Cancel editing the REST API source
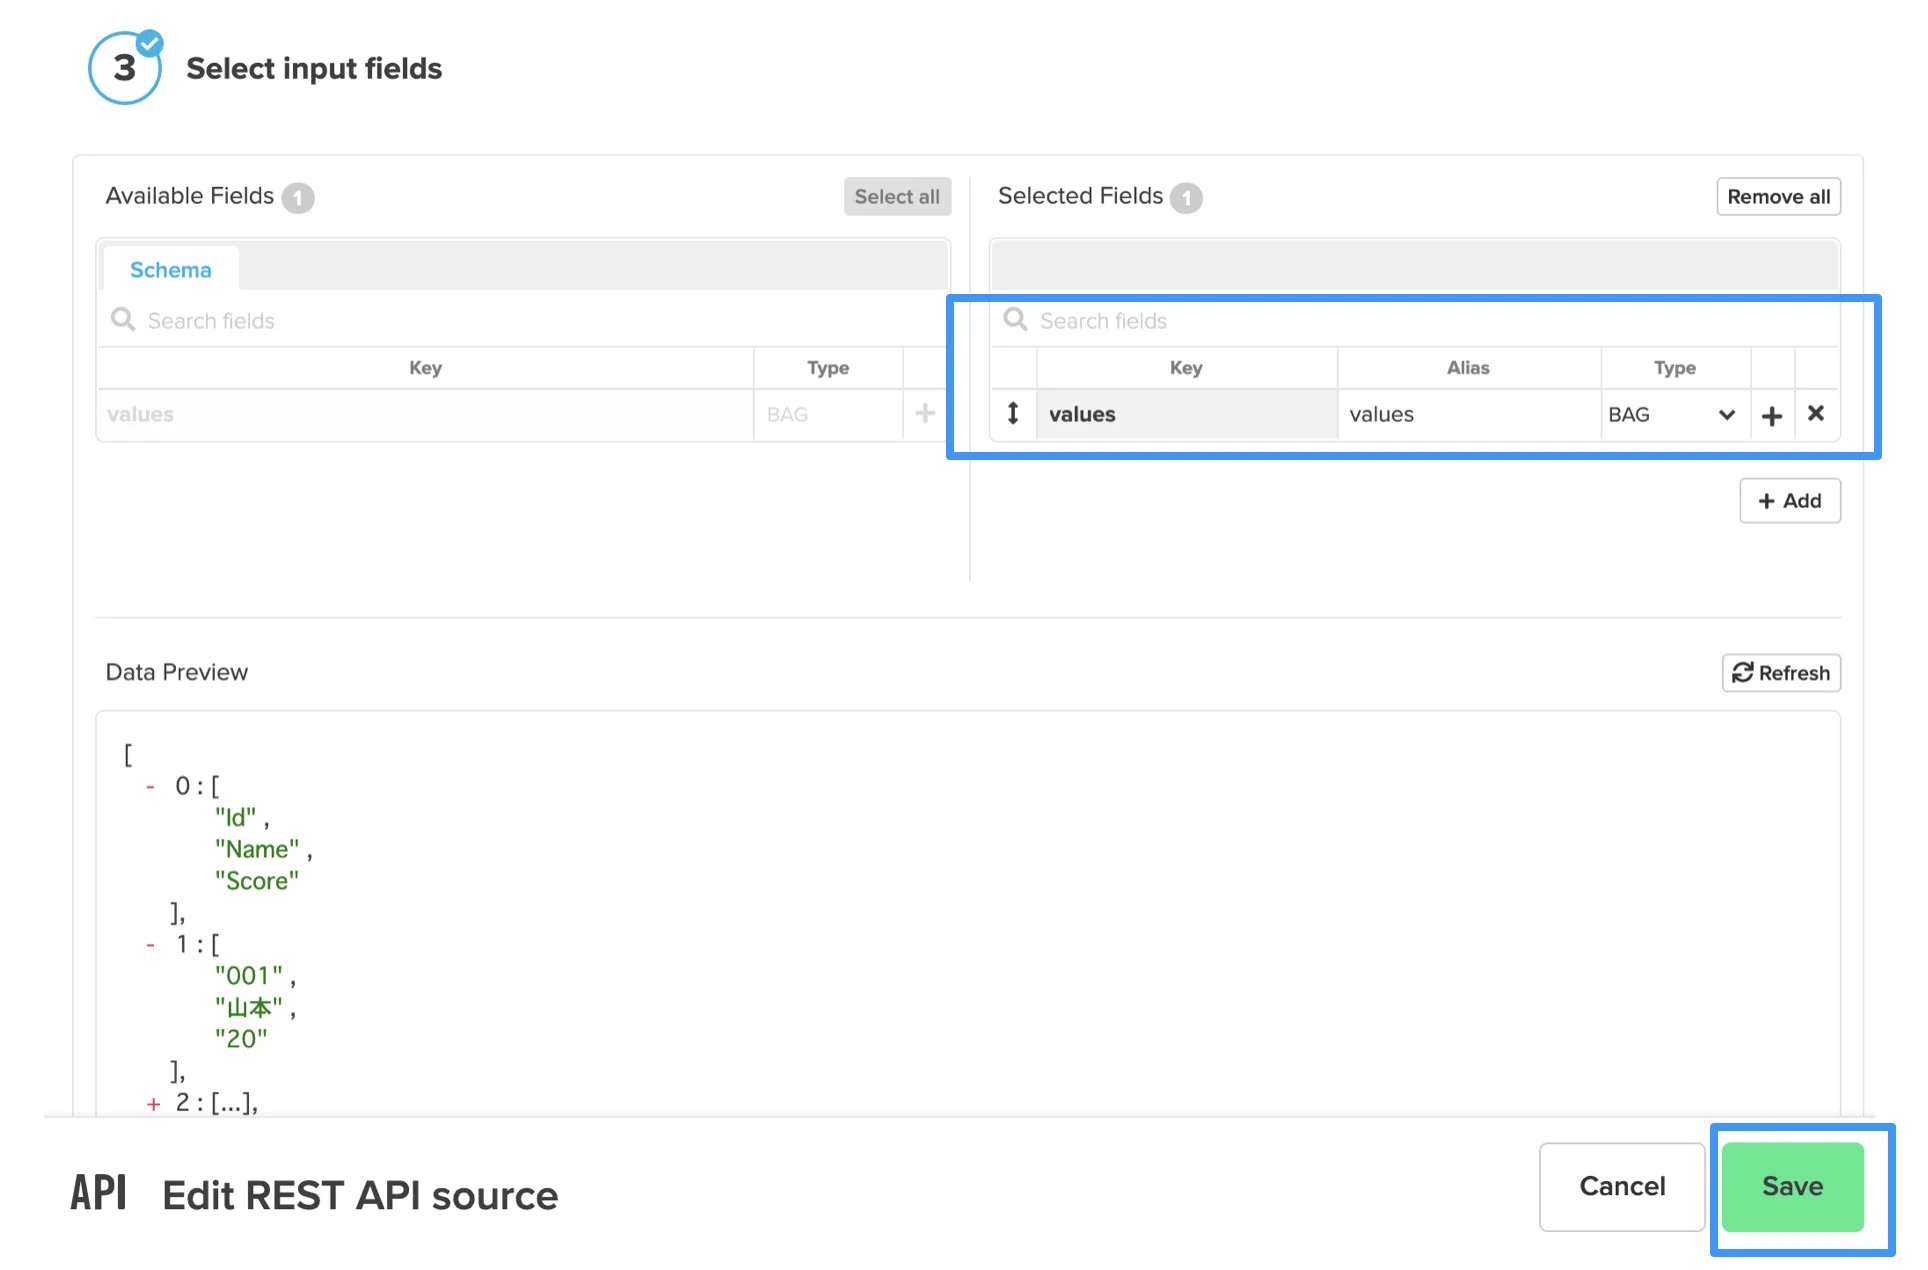1928x1270 pixels. (1622, 1186)
